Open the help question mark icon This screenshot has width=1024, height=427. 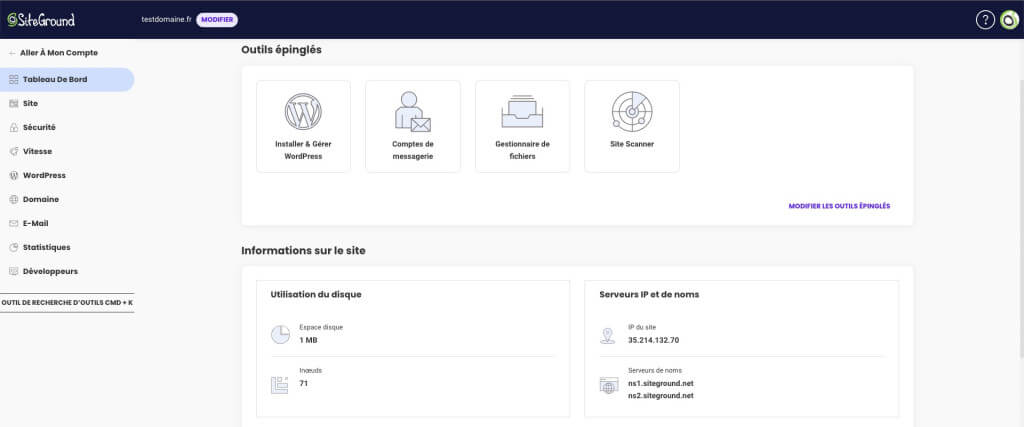pos(985,20)
